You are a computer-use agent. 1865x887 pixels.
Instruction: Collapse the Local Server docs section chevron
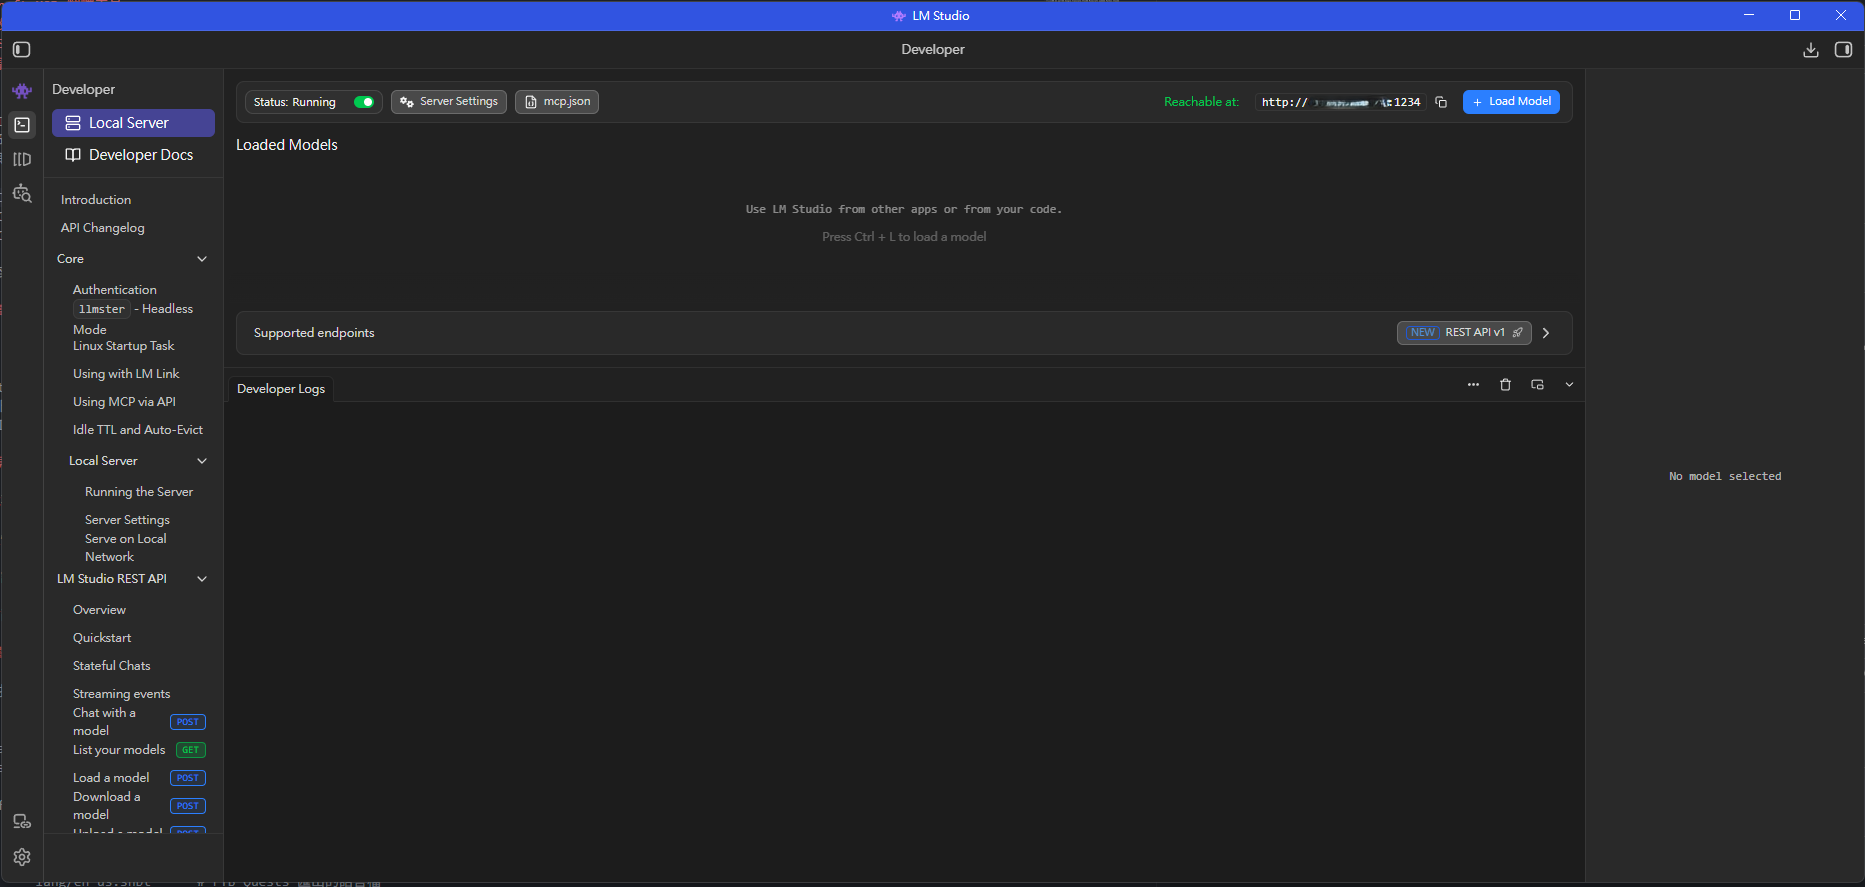202,461
